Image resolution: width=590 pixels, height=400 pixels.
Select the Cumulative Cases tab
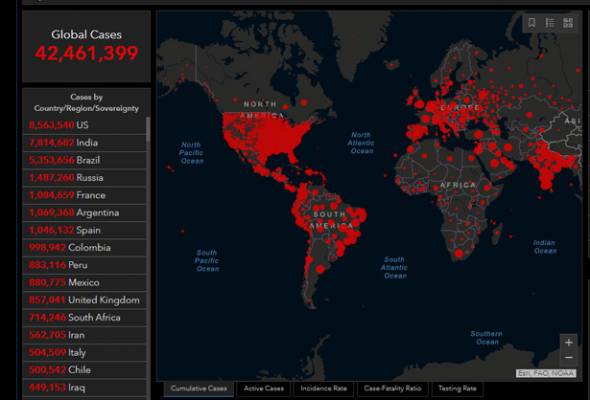199,388
